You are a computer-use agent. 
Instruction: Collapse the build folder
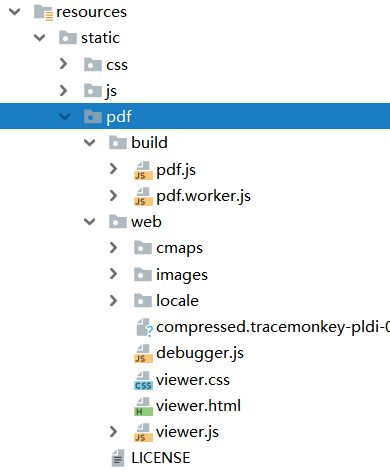click(90, 143)
